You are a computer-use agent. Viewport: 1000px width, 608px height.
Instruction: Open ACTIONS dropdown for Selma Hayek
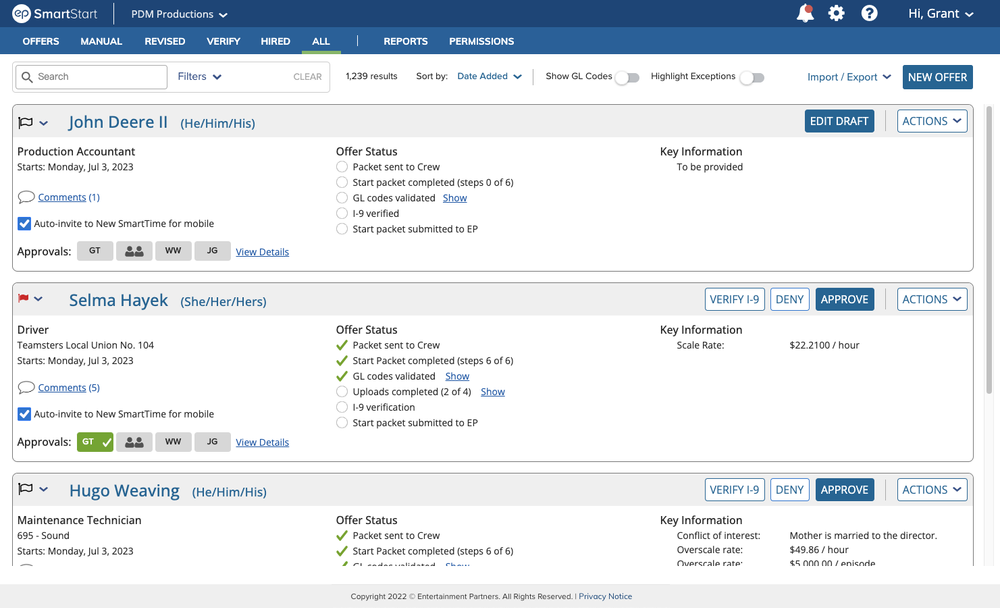[932, 299]
